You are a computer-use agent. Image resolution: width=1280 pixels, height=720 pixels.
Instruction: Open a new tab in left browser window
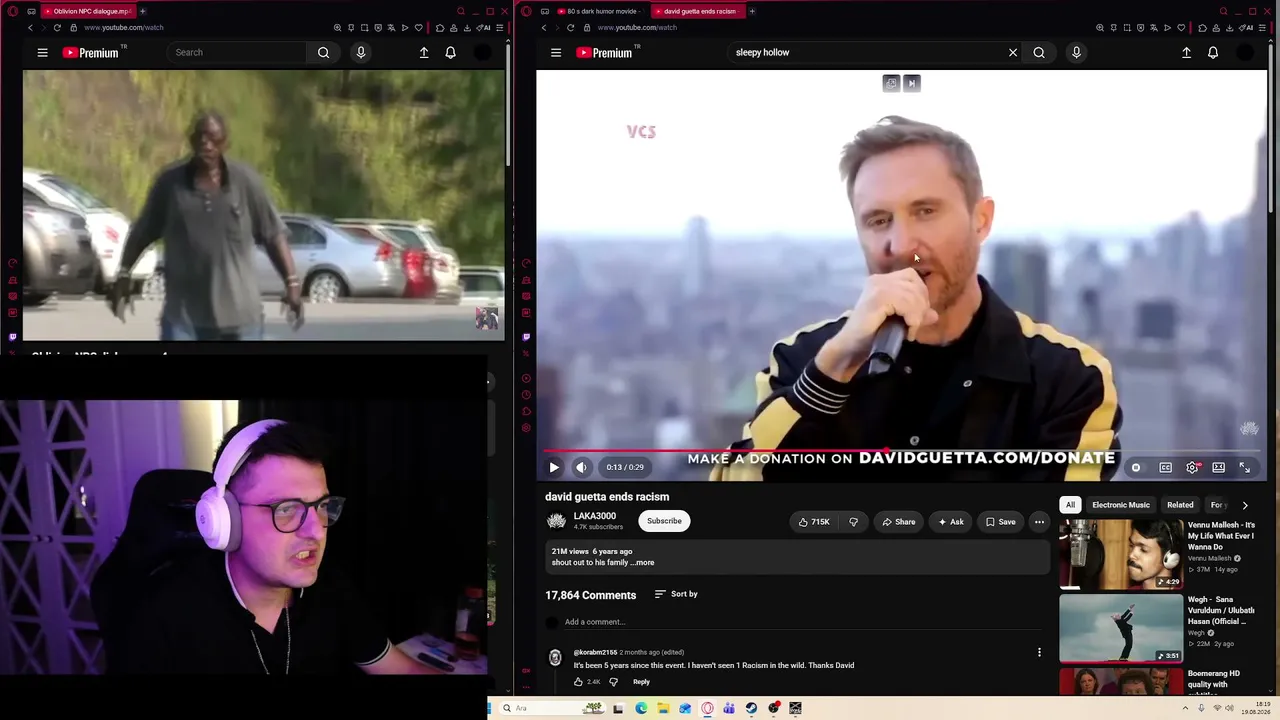click(142, 11)
